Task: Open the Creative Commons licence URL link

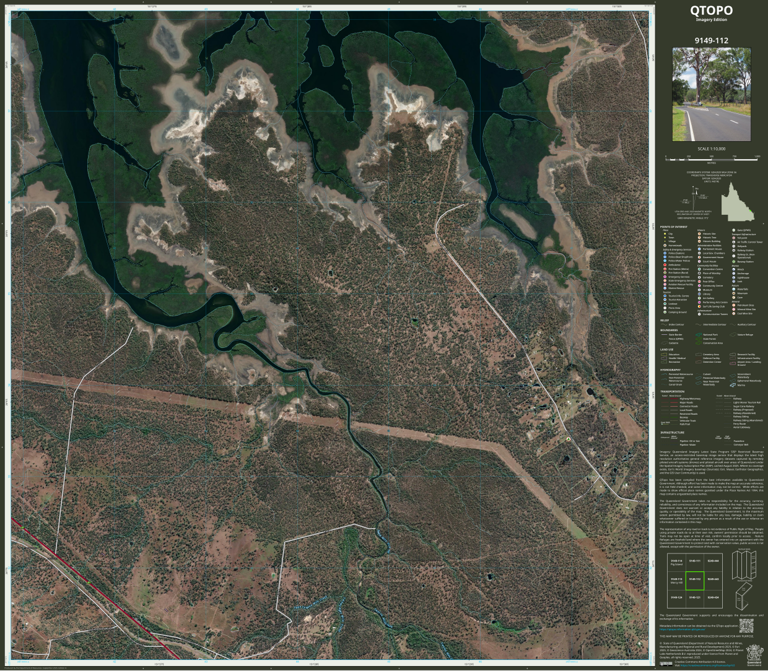Action: tap(708, 665)
